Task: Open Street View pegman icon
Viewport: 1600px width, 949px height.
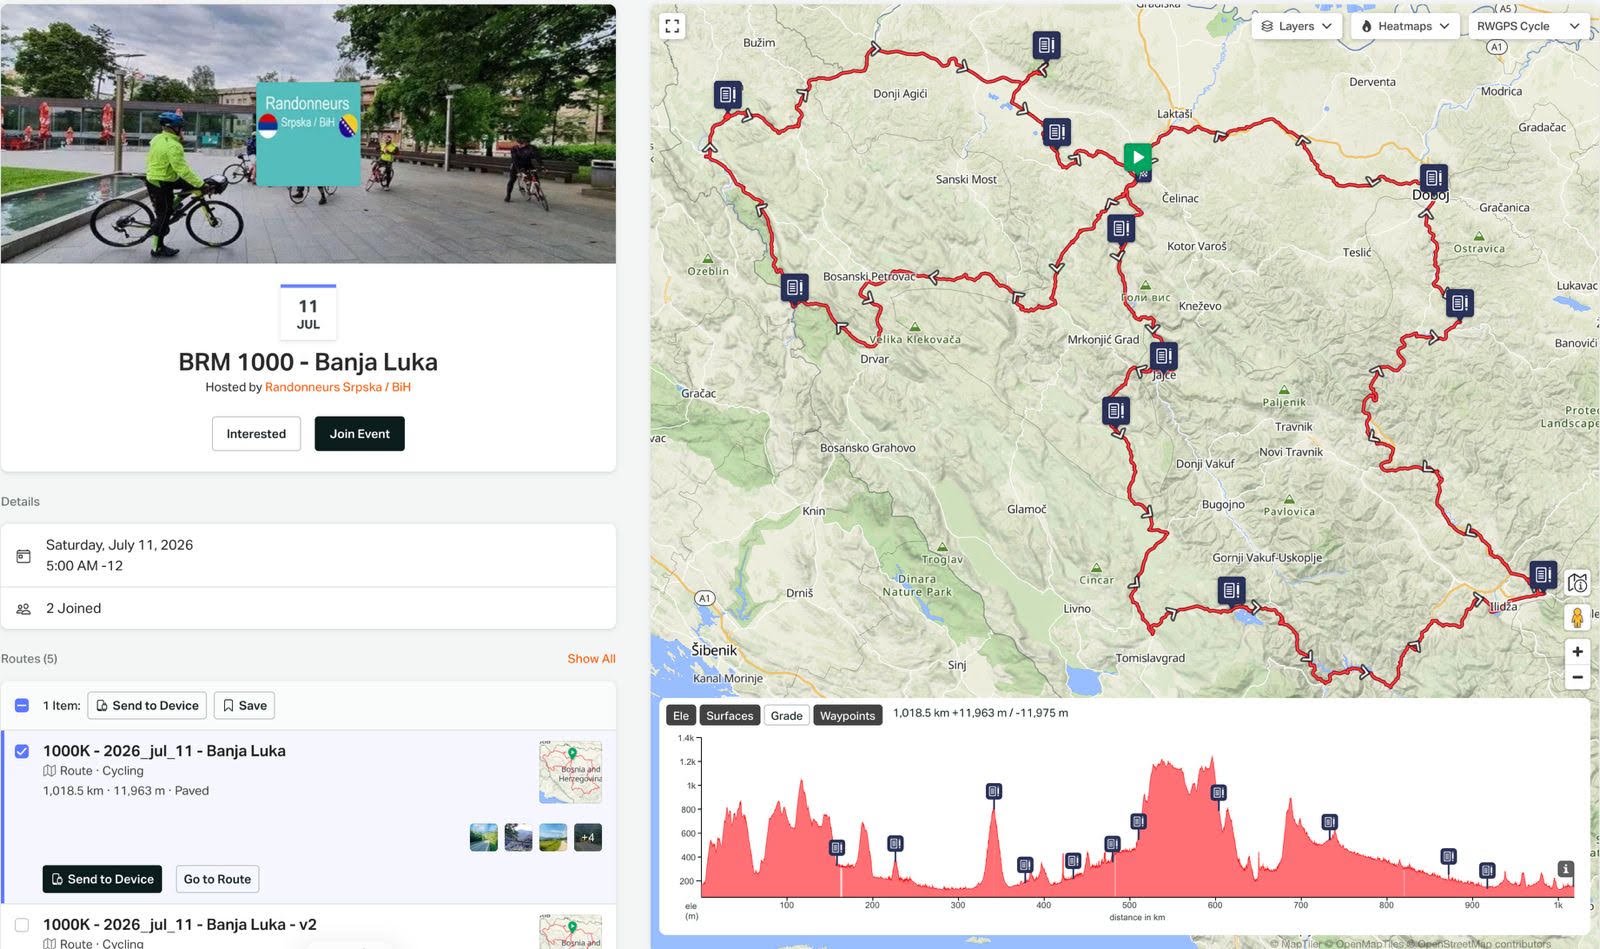Action: pos(1577,618)
